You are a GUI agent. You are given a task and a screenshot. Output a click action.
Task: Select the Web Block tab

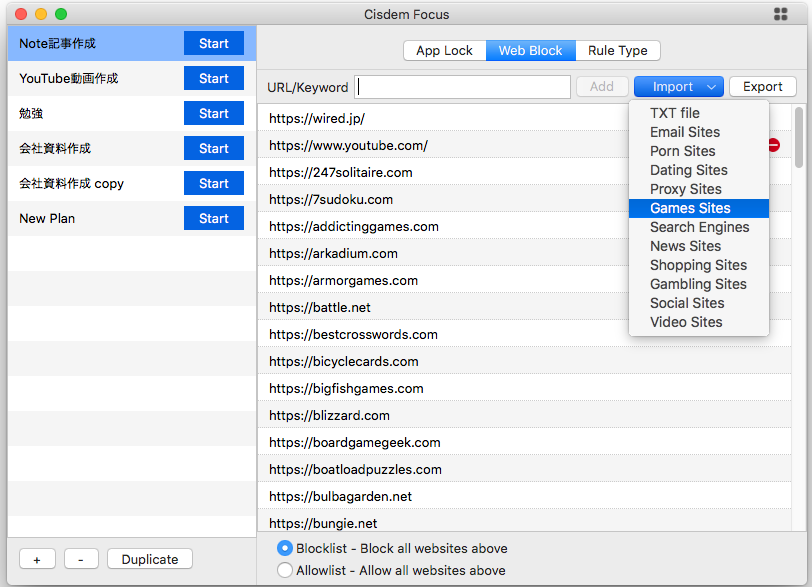point(530,51)
